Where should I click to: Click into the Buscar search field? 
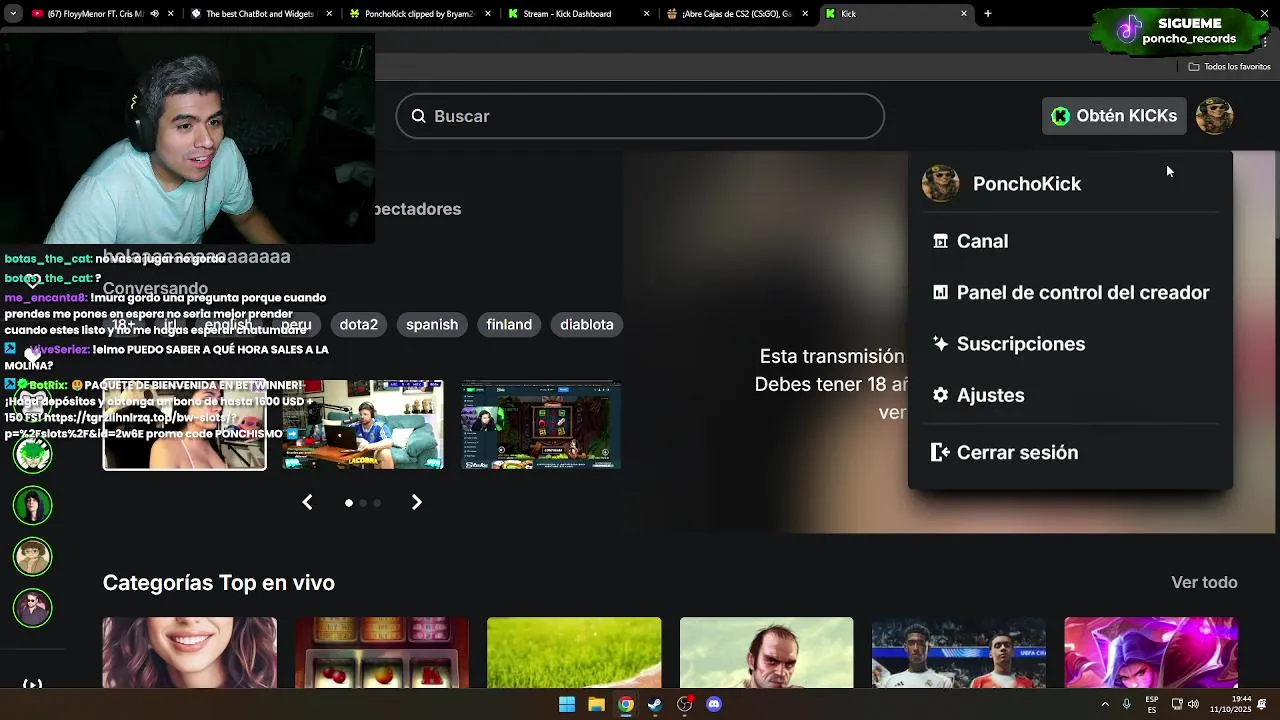point(640,116)
